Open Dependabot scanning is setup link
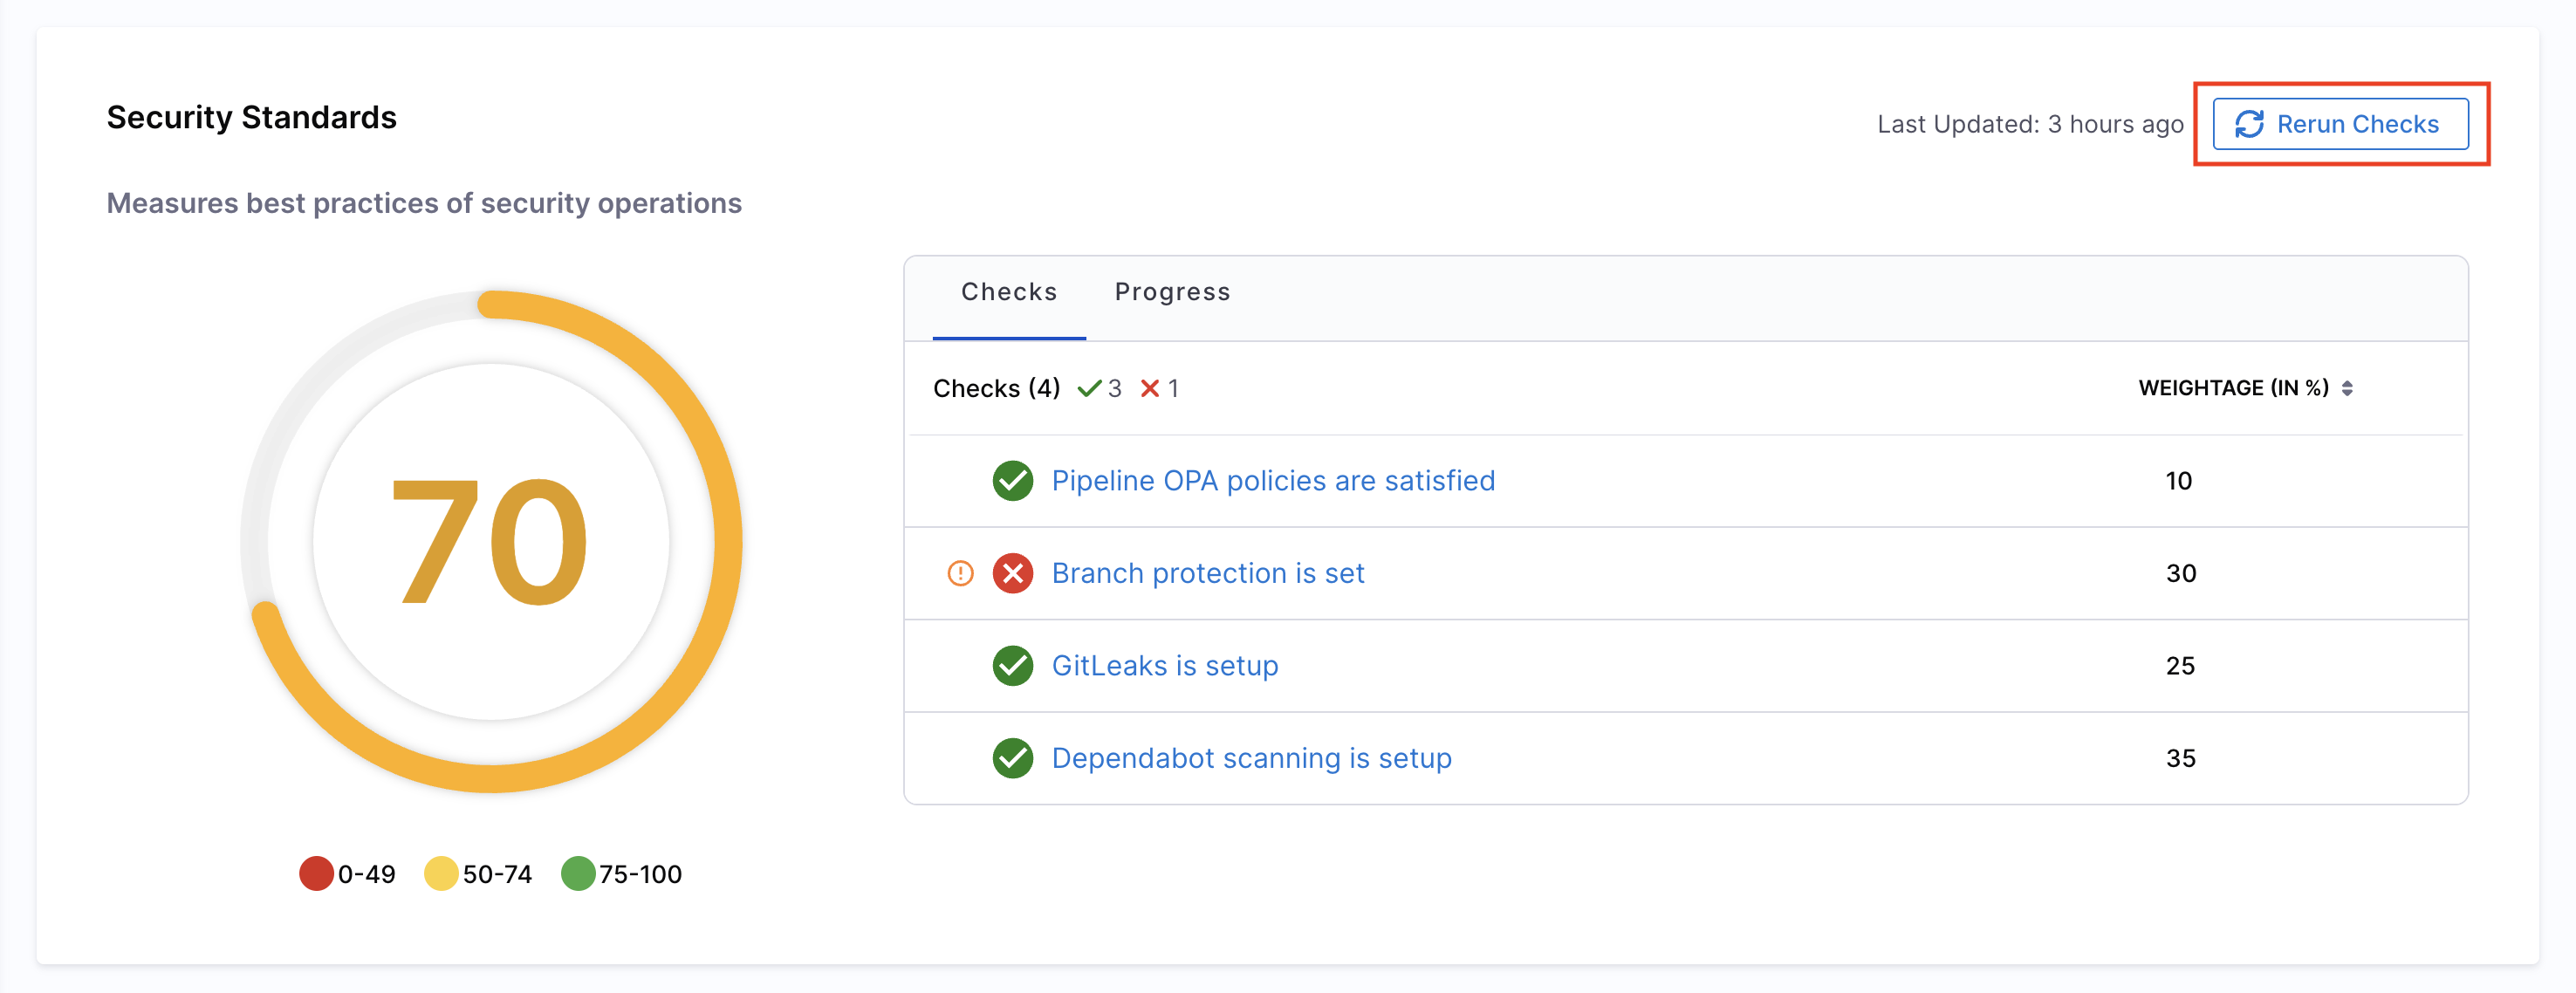2576x993 pixels. point(1251,758)
